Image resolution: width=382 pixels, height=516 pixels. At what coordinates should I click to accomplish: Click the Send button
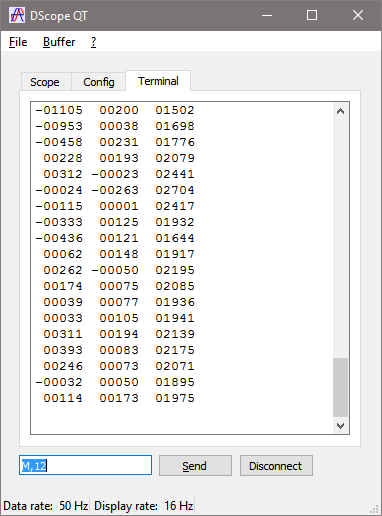click(x=195, y=466)
